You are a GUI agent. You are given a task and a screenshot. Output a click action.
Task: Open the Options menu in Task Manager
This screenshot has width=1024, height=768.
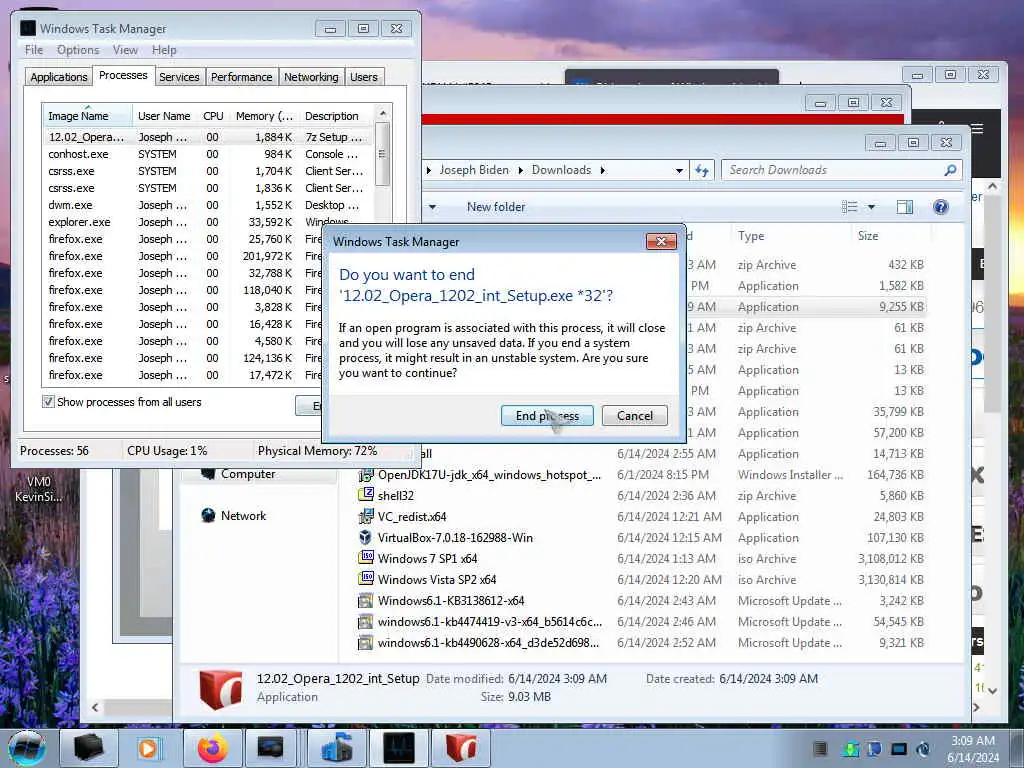tap(78, 50)
